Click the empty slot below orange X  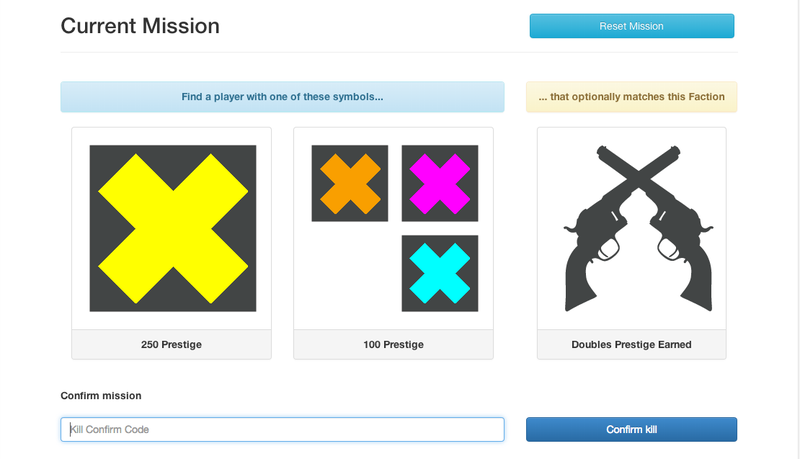[350, 273]
